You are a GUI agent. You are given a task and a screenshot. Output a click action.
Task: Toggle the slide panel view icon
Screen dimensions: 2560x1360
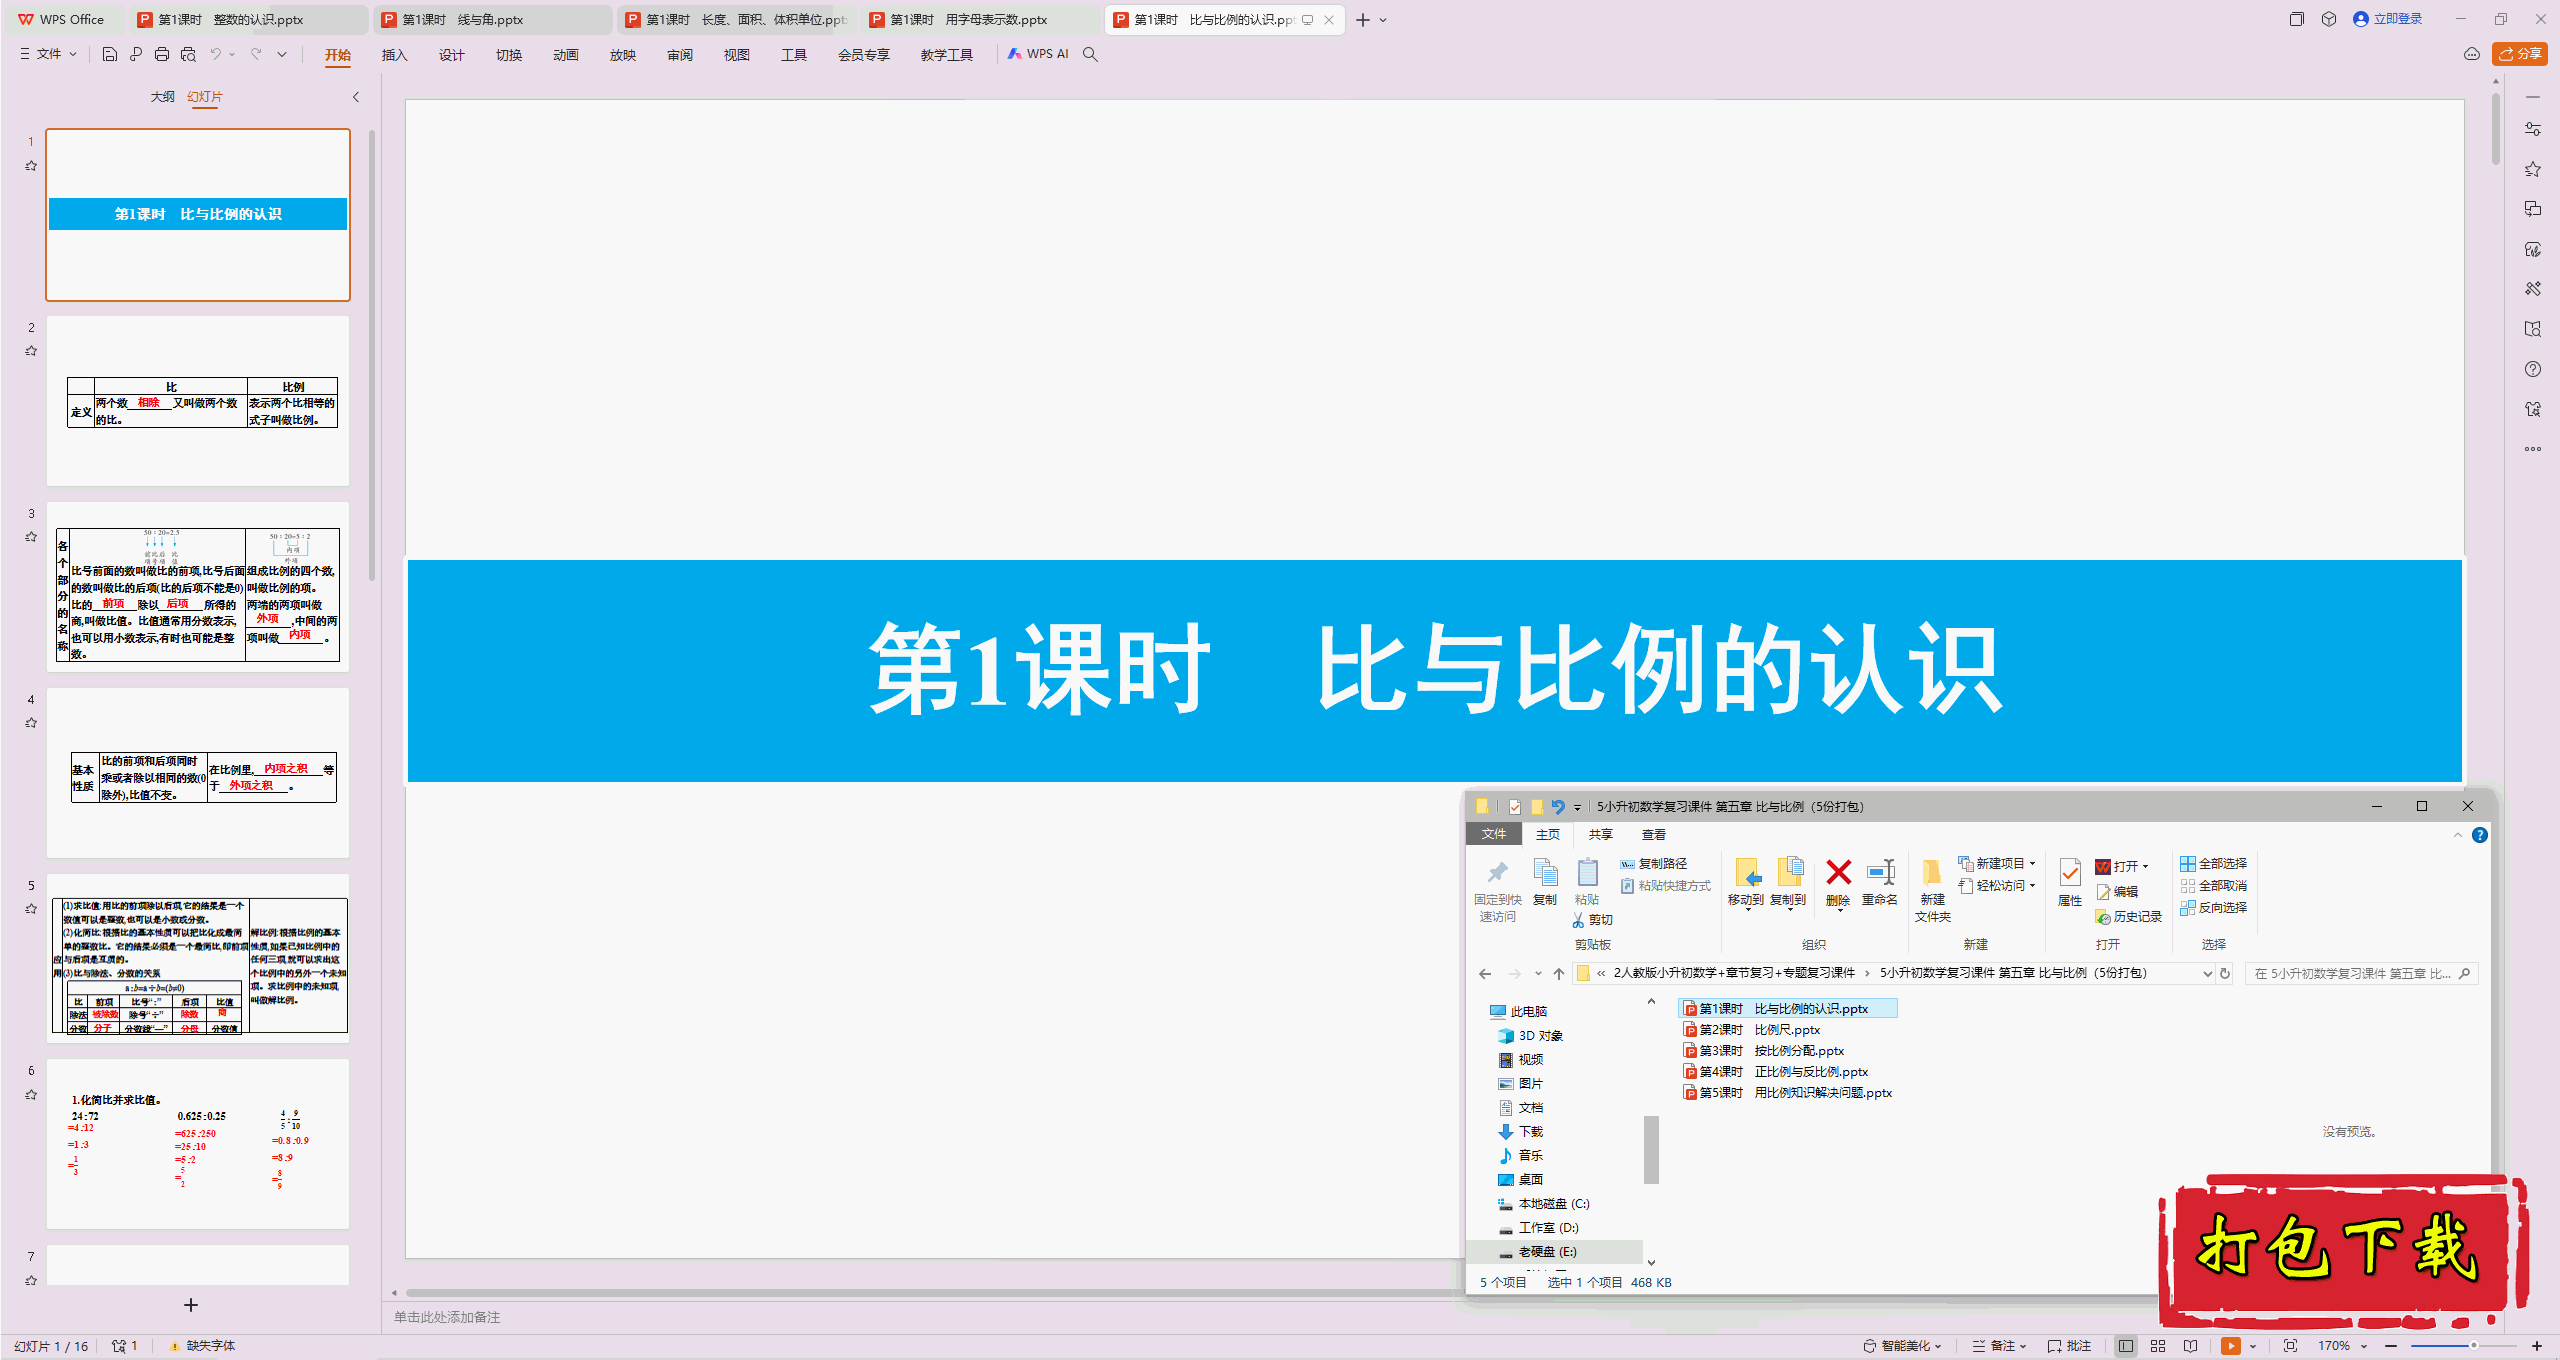[x=356, y=97]
